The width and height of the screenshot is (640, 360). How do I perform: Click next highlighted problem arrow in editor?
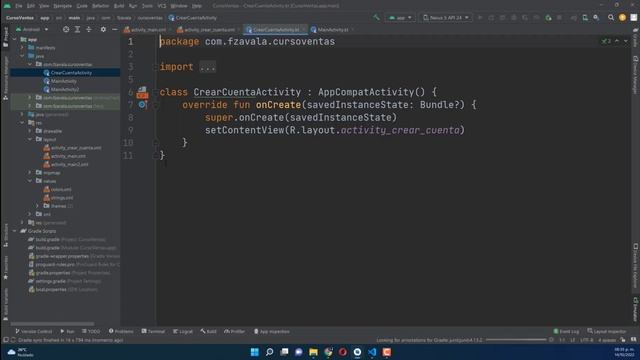(x=625, y=41)
